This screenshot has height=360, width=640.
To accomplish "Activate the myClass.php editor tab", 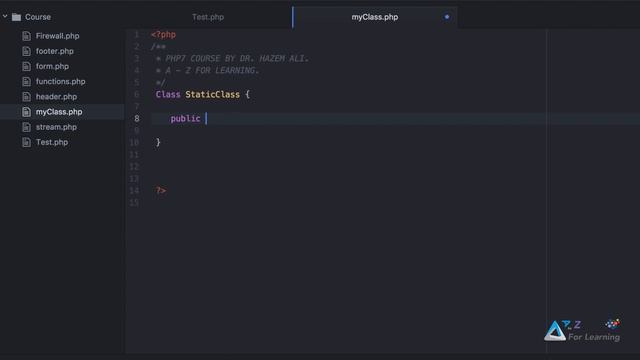I will point(375,17).
